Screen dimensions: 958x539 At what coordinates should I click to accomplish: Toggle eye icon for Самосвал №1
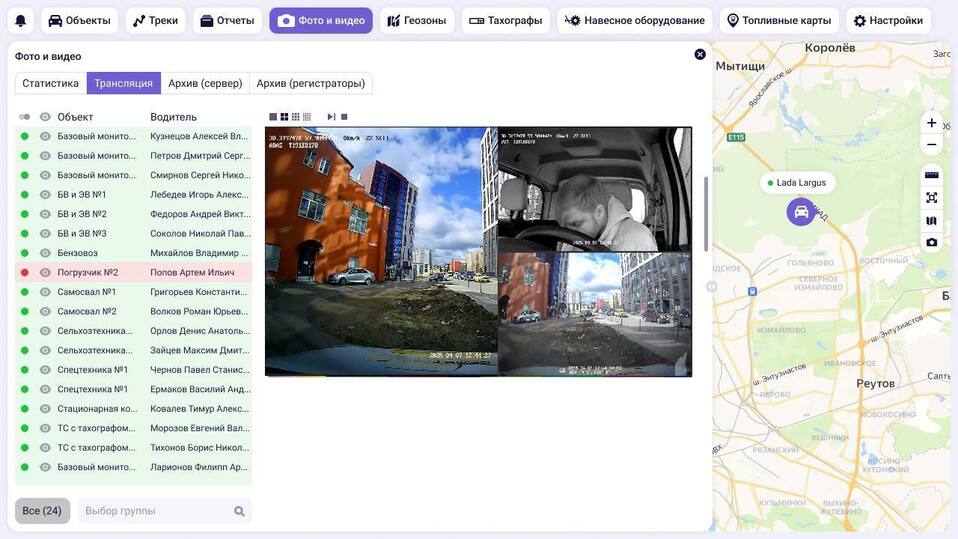45,292
